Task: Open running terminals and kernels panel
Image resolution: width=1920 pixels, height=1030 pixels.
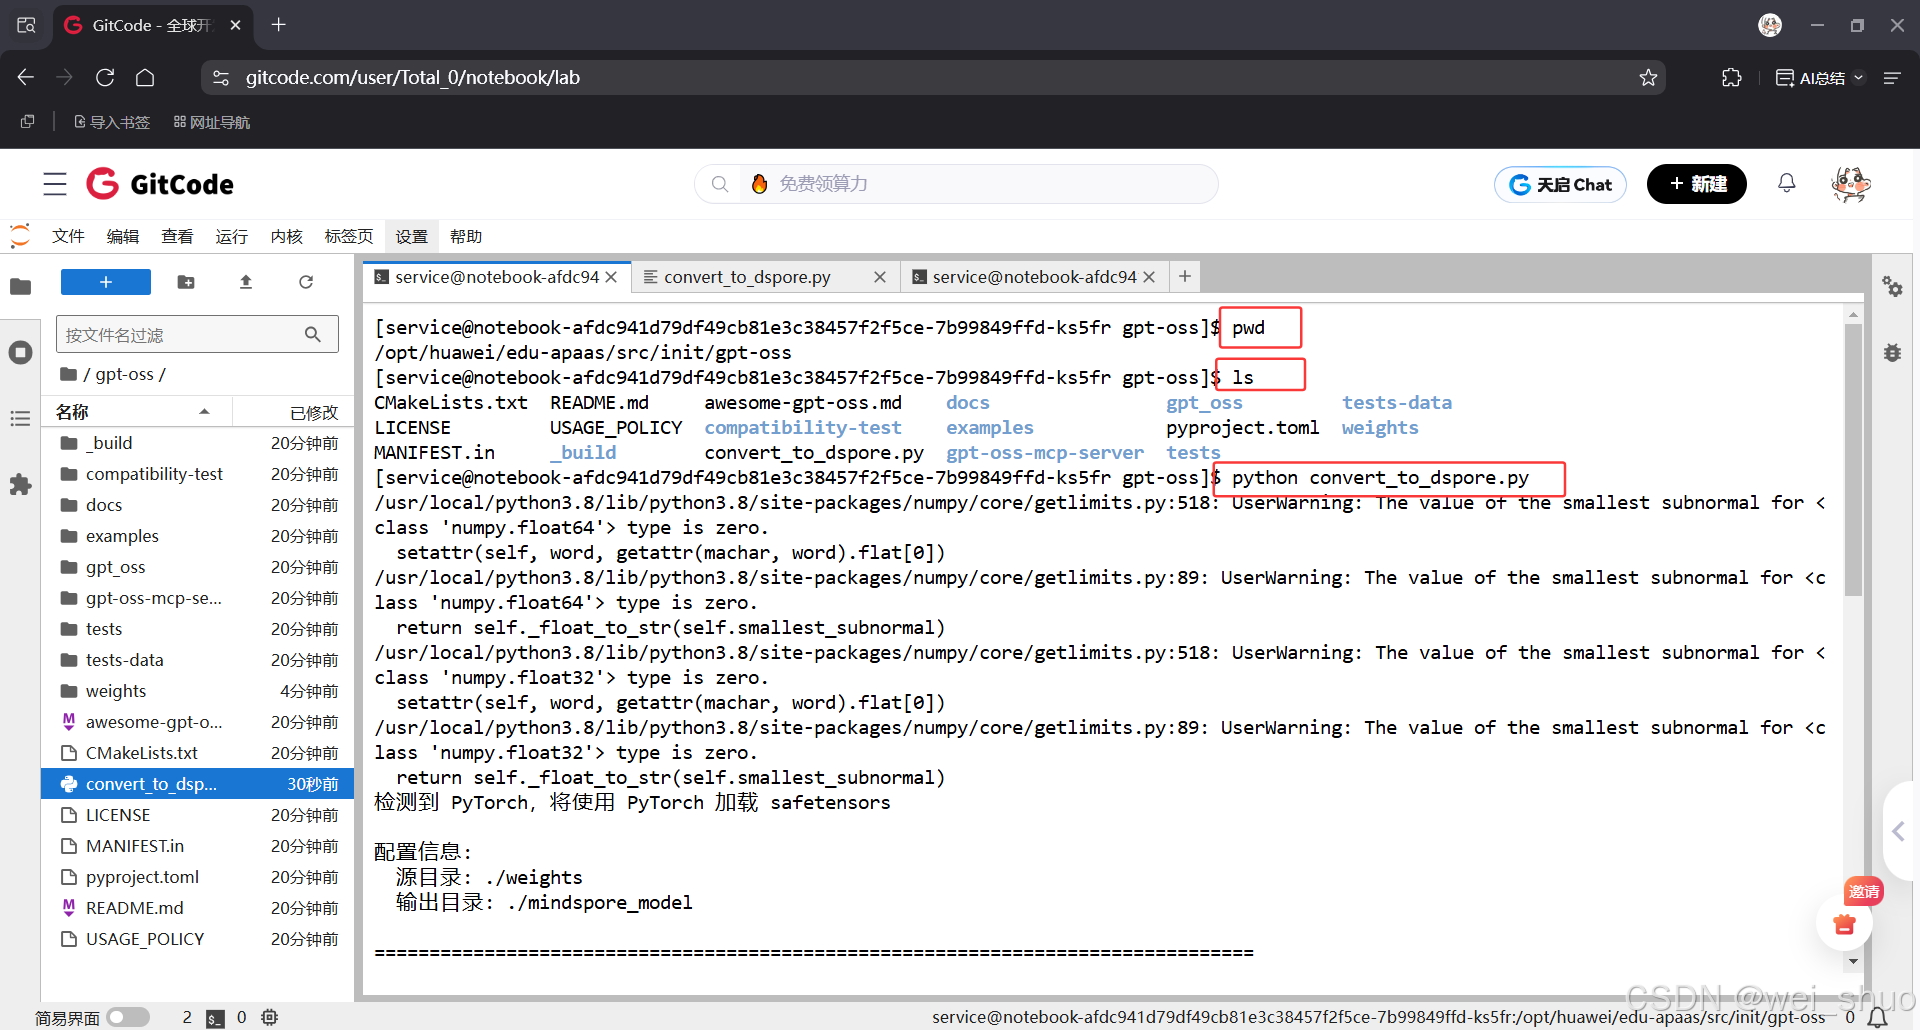Action: coord(20,353)
